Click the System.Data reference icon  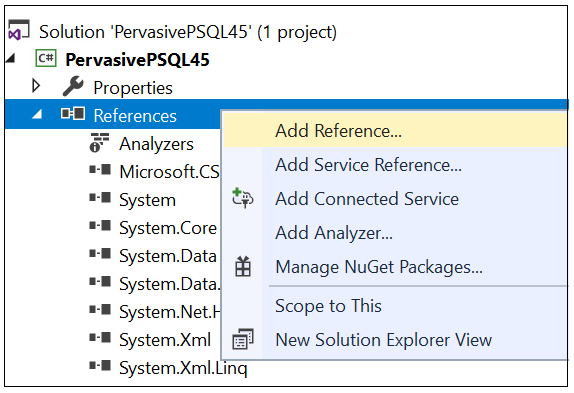point(100,254)
